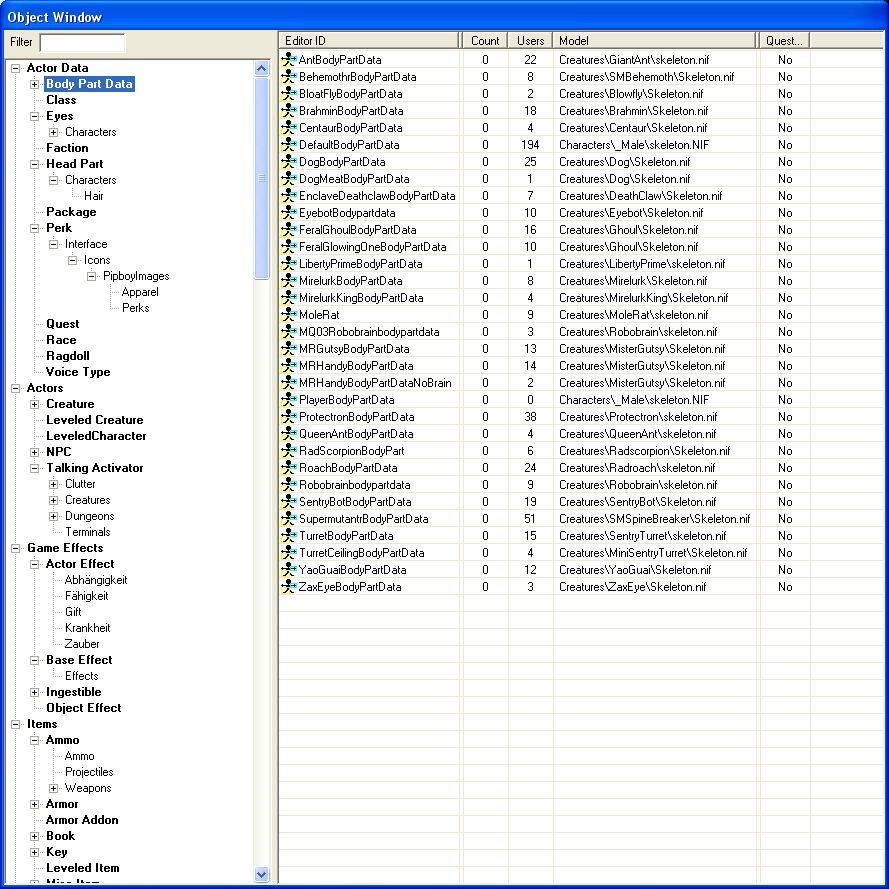The height and width of the screenshot is (889, 889).
Task: Click the ZaxEyeBodyPartData row icon
Action: pyautogui.click(x=289, y=587)
